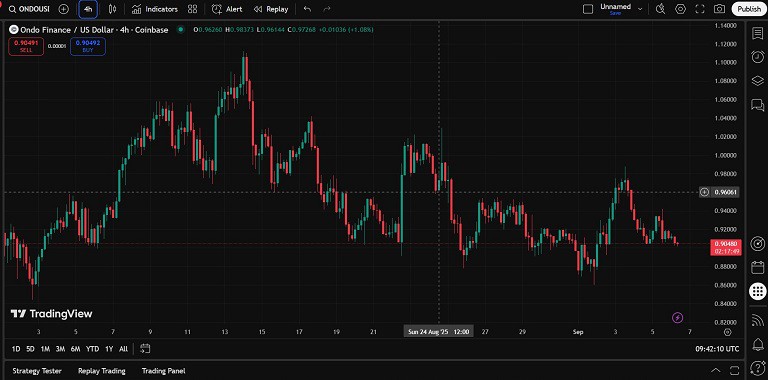Select the 4h timeframe button
The width and height of the screenshot is (768, 380).
[x=88, y=9]
